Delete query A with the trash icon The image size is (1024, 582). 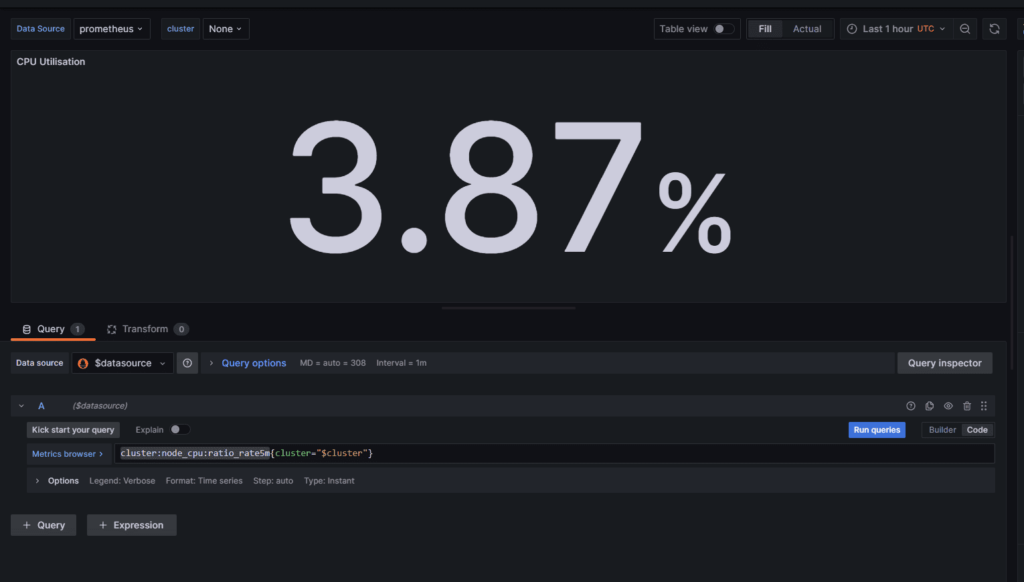(x=967, y=406)
